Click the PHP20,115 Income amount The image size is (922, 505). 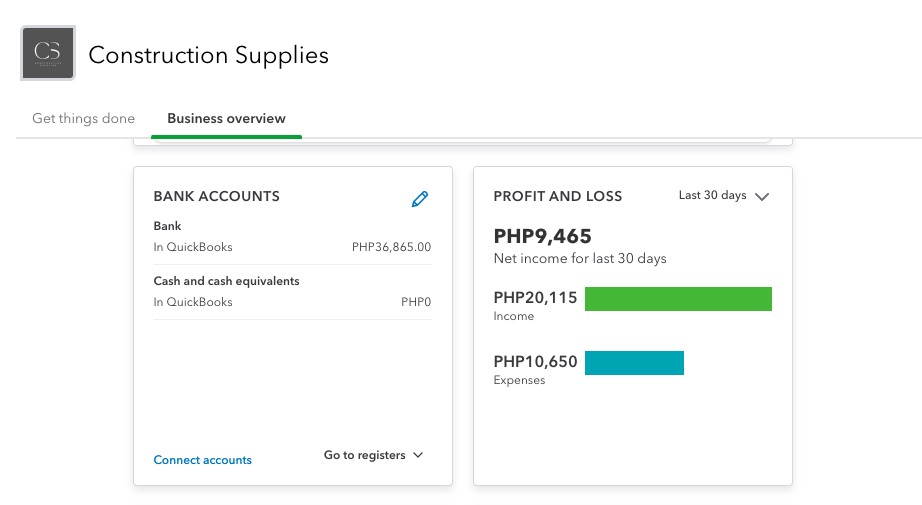pos(535,297)
